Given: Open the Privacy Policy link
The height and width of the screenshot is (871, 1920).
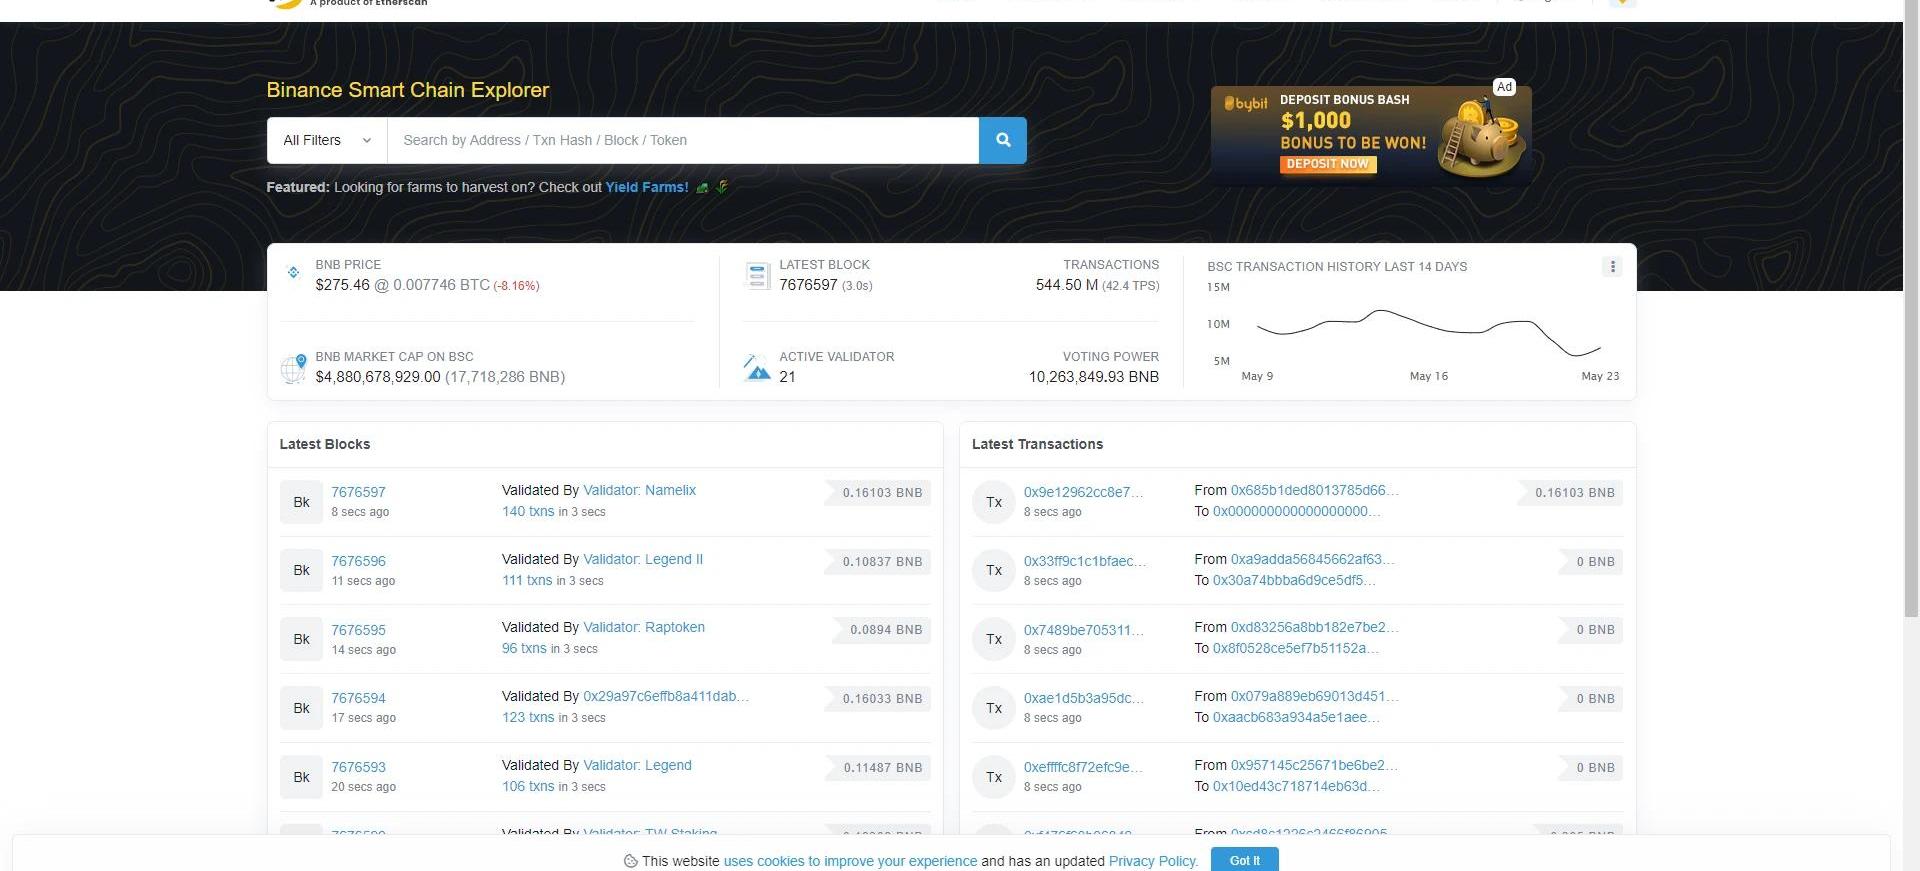Looking at the screenshot, I should point(1152,861).
